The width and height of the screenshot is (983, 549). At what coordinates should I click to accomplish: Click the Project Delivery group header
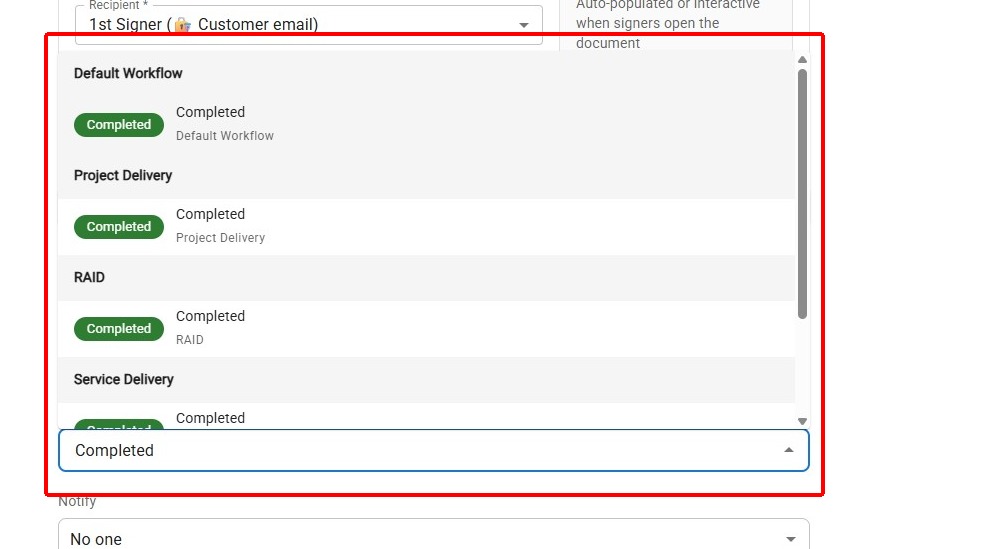click(x=123, y=175)
